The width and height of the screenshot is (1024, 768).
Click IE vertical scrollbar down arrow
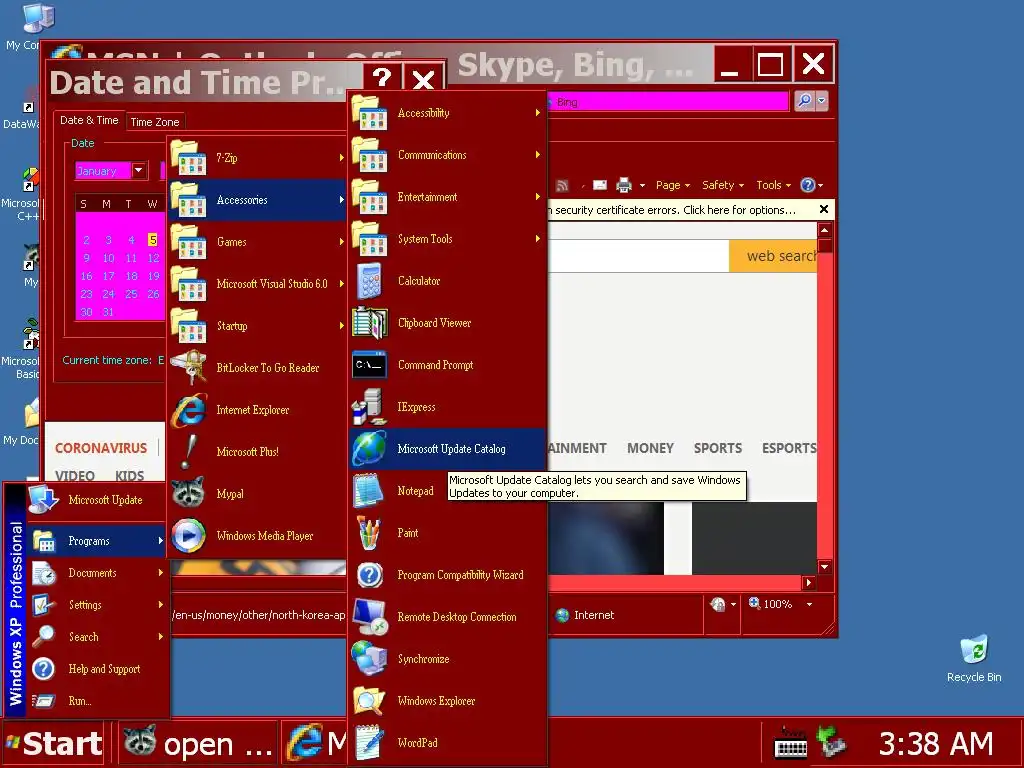click(x=825, y=567)
